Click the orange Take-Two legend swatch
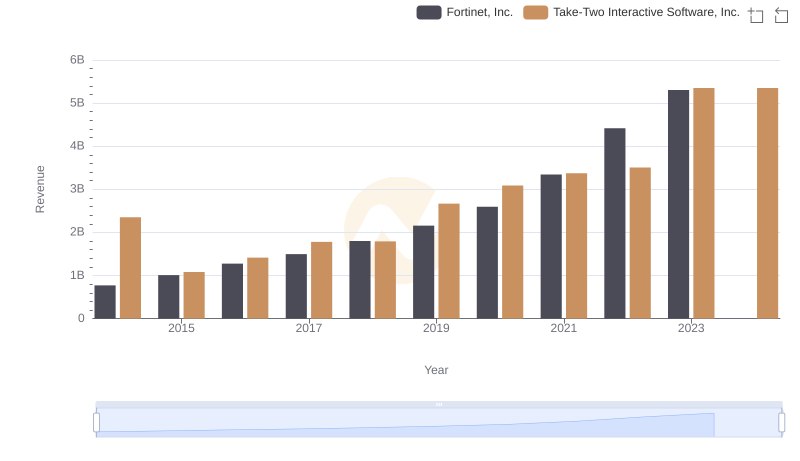Image resolution: width=800 pixels, height=461 pixels. pos(535,12)
